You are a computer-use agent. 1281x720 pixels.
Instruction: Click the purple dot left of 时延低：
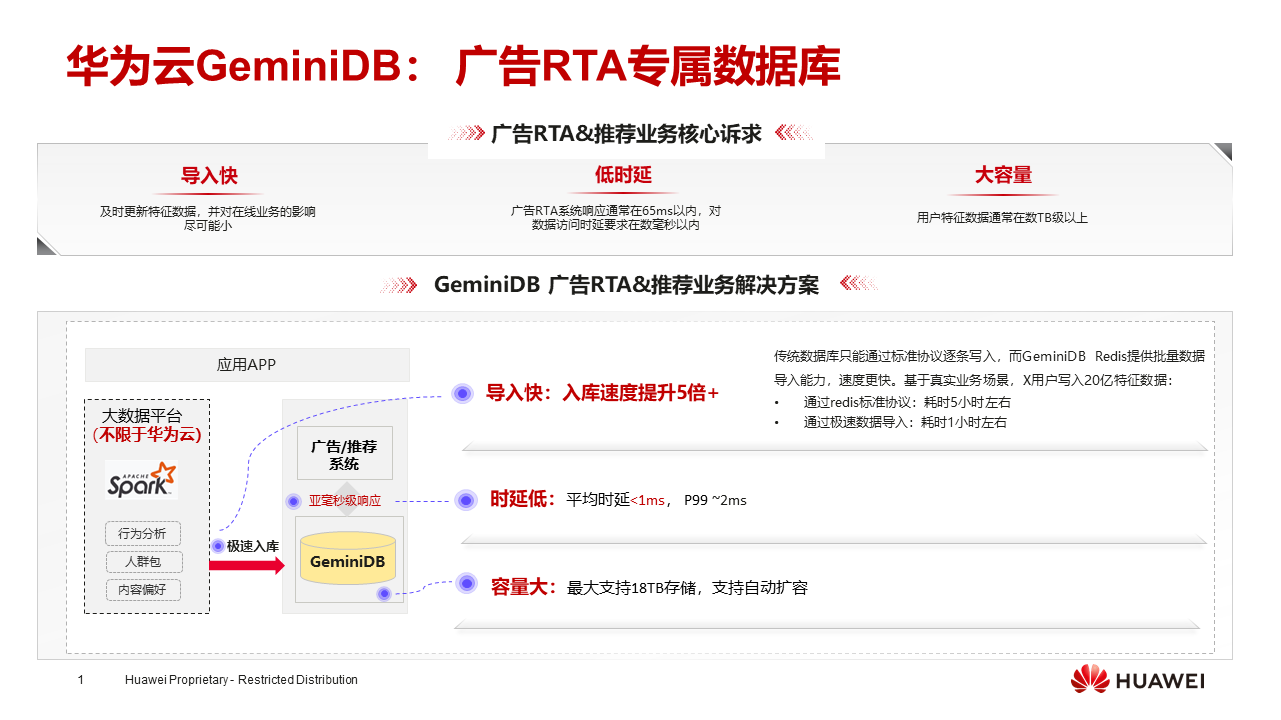465,500
